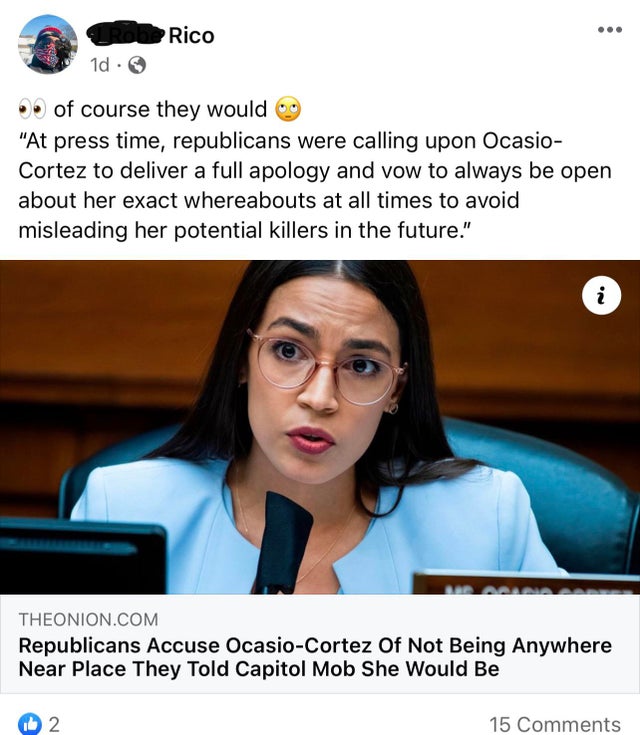640x735 pixels.
Task: Click the eye-roll emoji after 'would'
Action: point(288,109)
